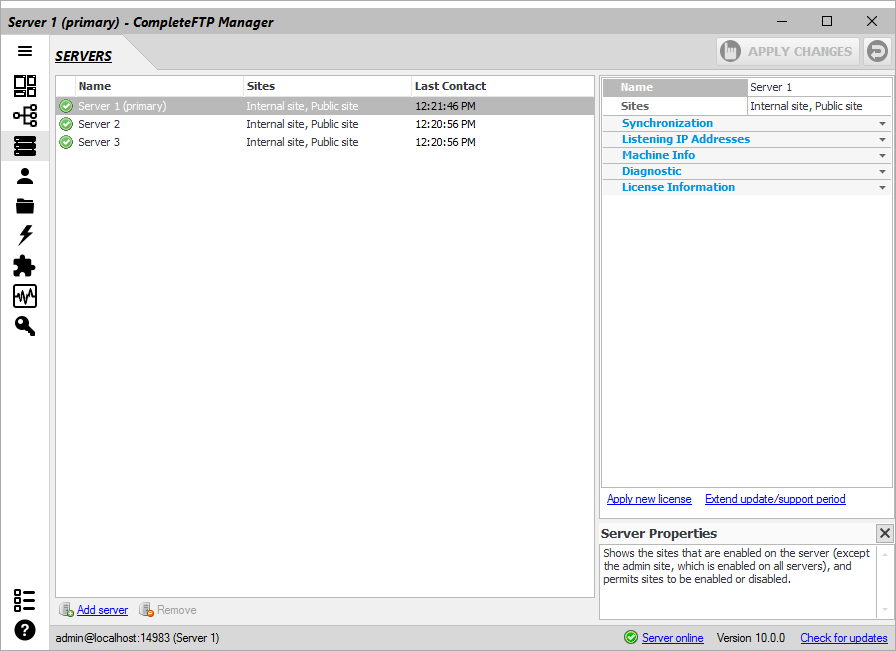Click Version 10.0.0 status text
896x651 pixels.
point(750,638)
